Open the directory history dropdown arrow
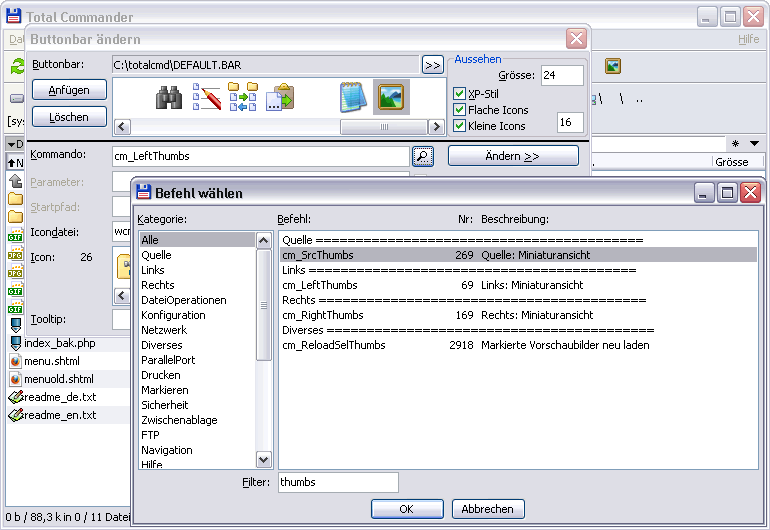This screenshot has height=530, width=770. coord(754,143)
